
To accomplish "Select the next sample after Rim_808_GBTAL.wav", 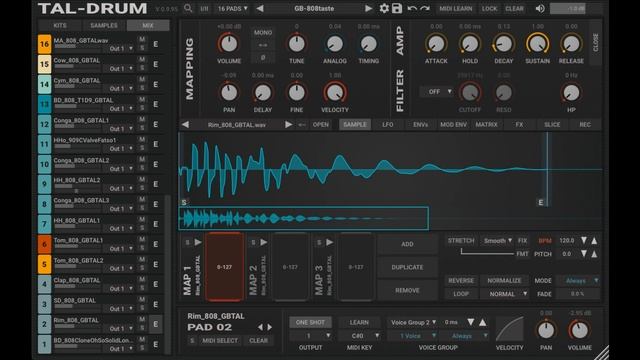I will point(288,124).
